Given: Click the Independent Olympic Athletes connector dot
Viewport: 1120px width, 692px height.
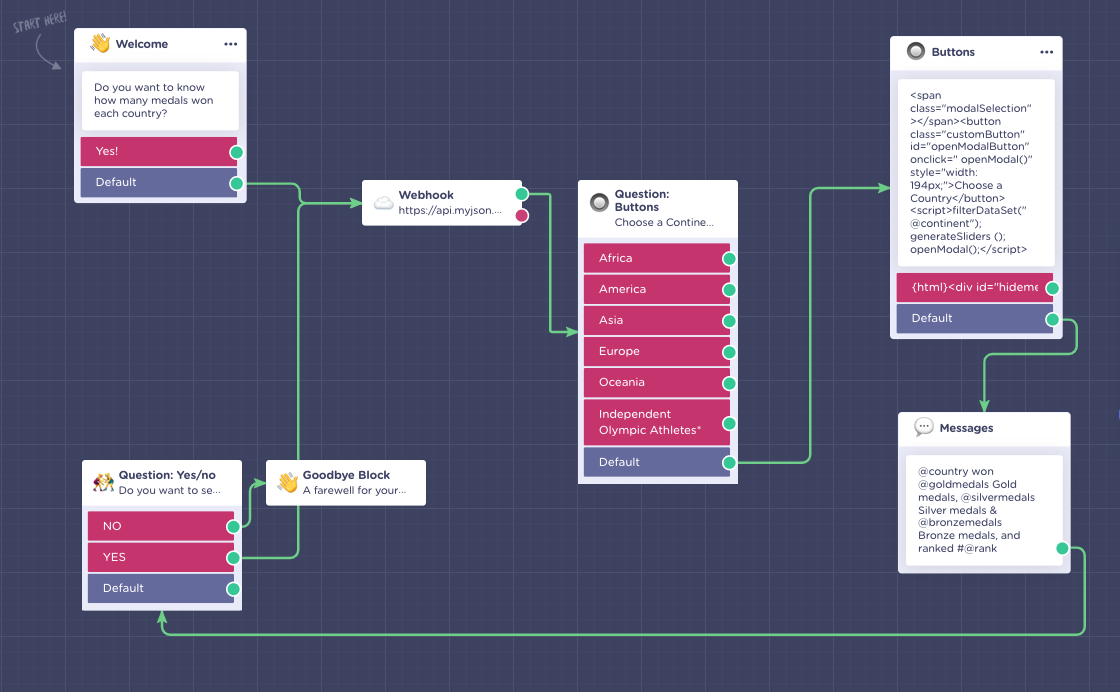Looking at the screenshot, I should tap(729, 423).
